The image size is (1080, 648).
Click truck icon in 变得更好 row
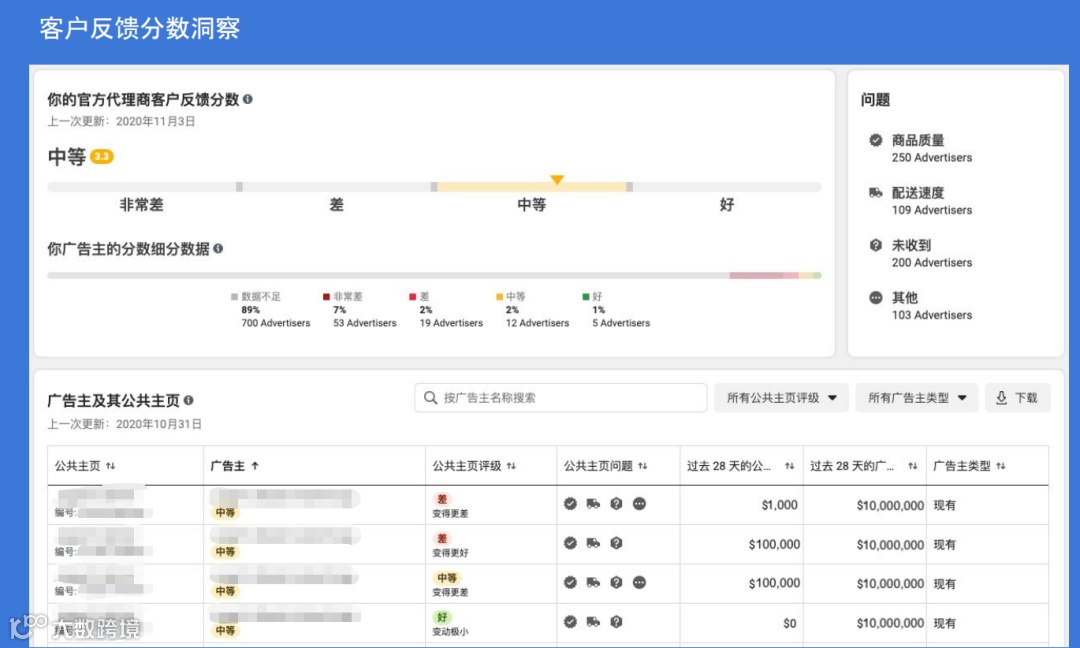point(593,543)
